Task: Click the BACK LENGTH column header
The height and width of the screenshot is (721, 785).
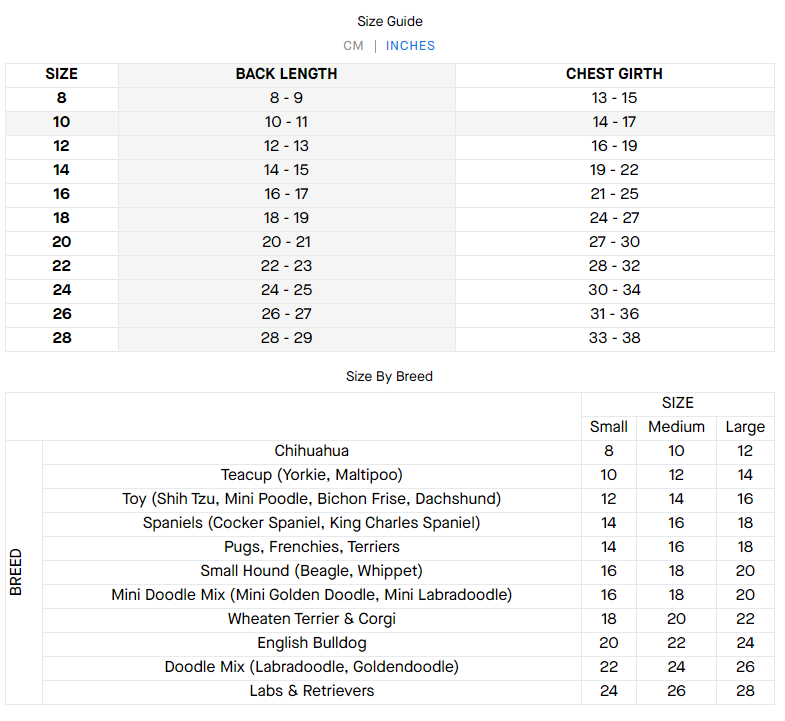Action: pos(286,74)
